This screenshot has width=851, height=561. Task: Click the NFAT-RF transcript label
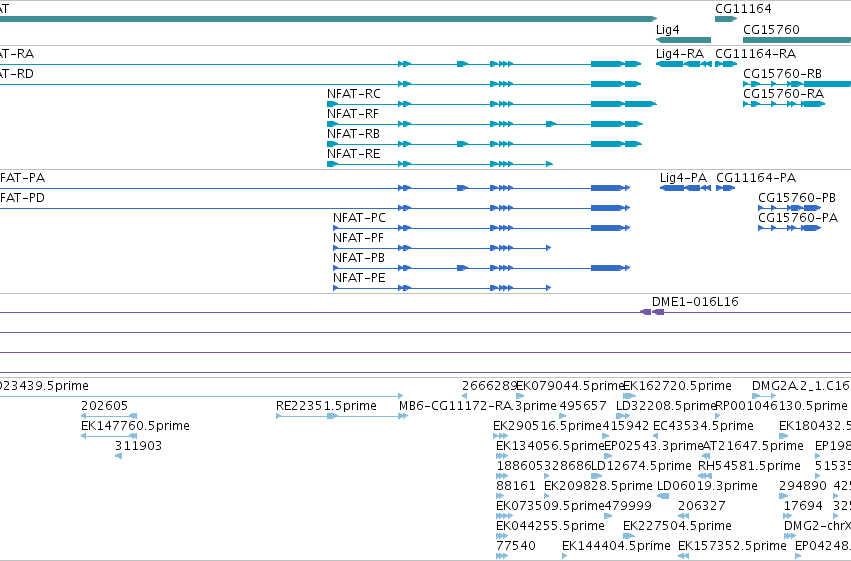click(353, 114)
